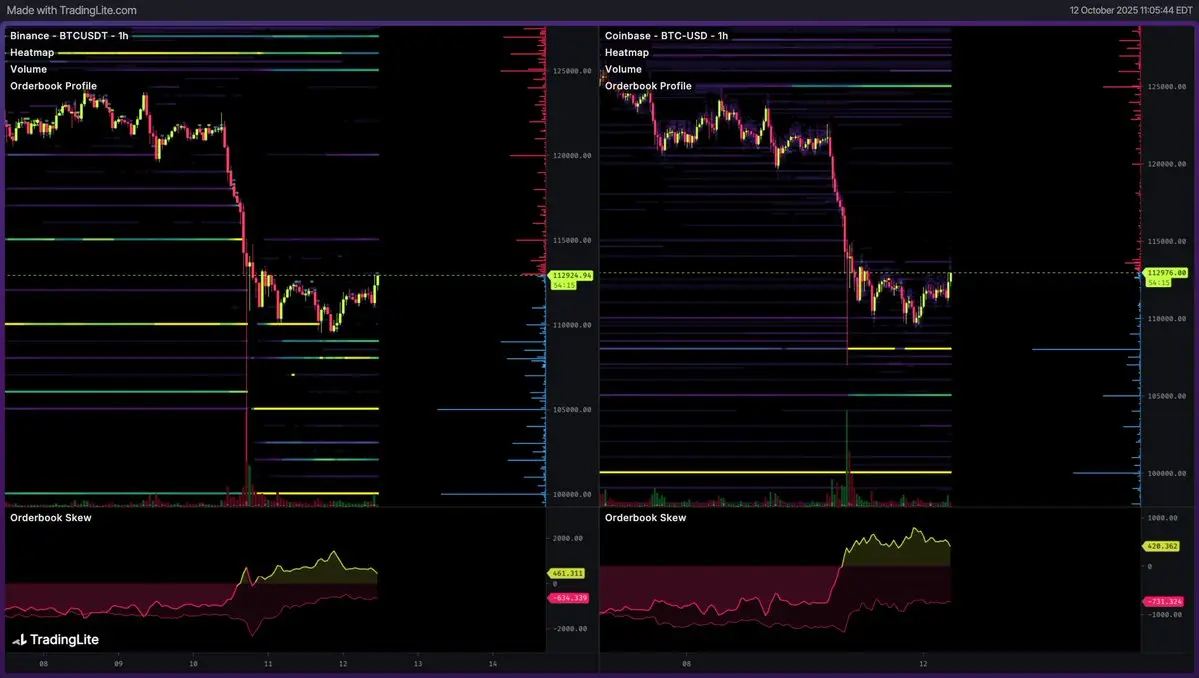Click the 420.362 skew value tag
This screenshot has height=678, width=1199.
tap(1162, 547)
